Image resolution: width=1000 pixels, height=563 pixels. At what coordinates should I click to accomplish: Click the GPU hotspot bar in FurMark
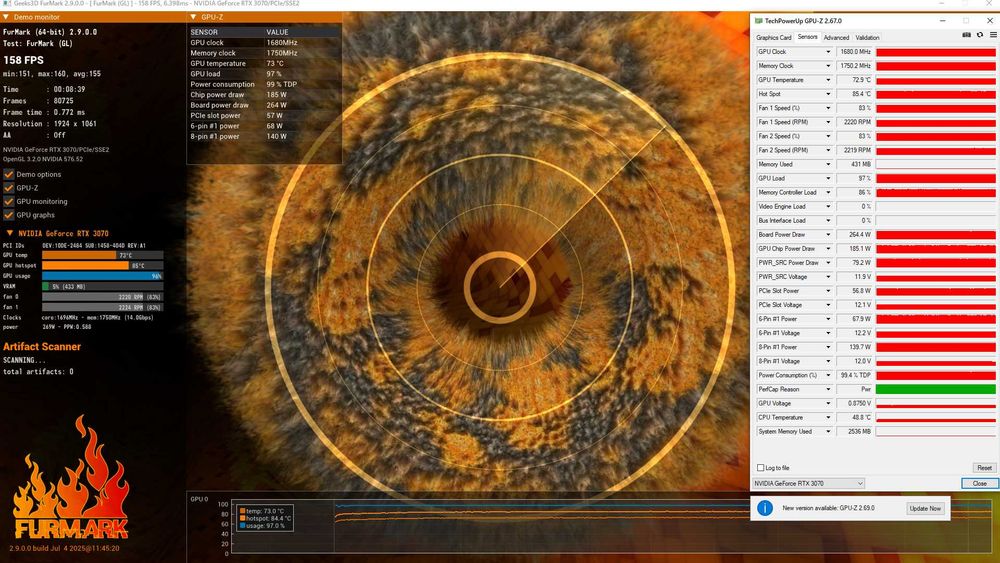tap(103, 265)
